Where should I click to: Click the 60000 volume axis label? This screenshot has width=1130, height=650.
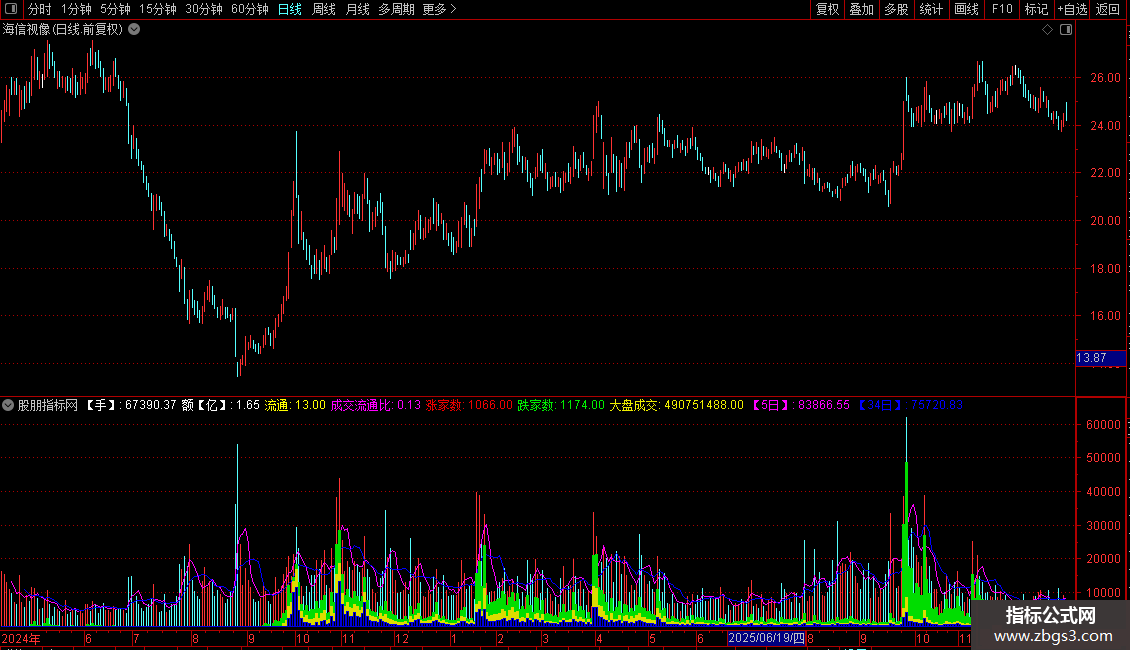point(1103,424)
